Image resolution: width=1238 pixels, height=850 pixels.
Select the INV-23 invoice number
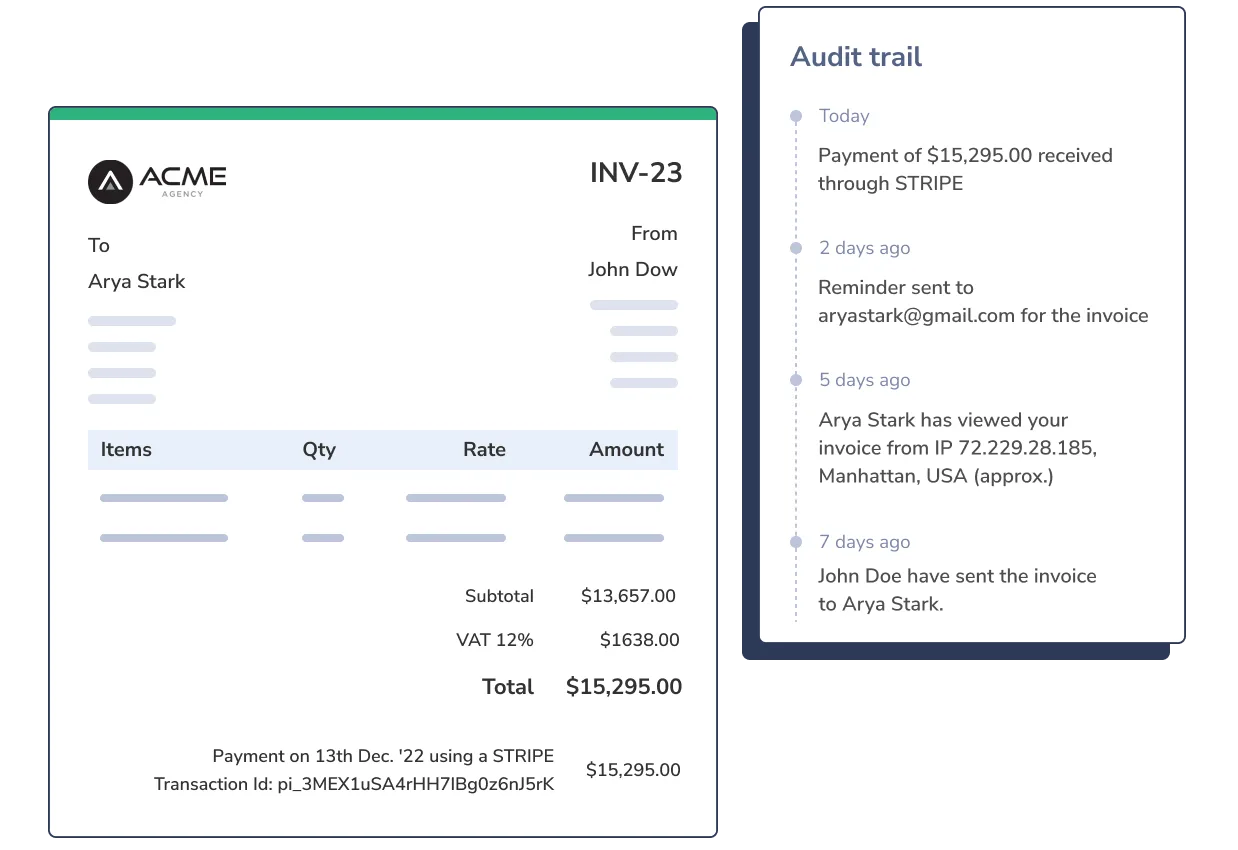click(x=636, y=173)
